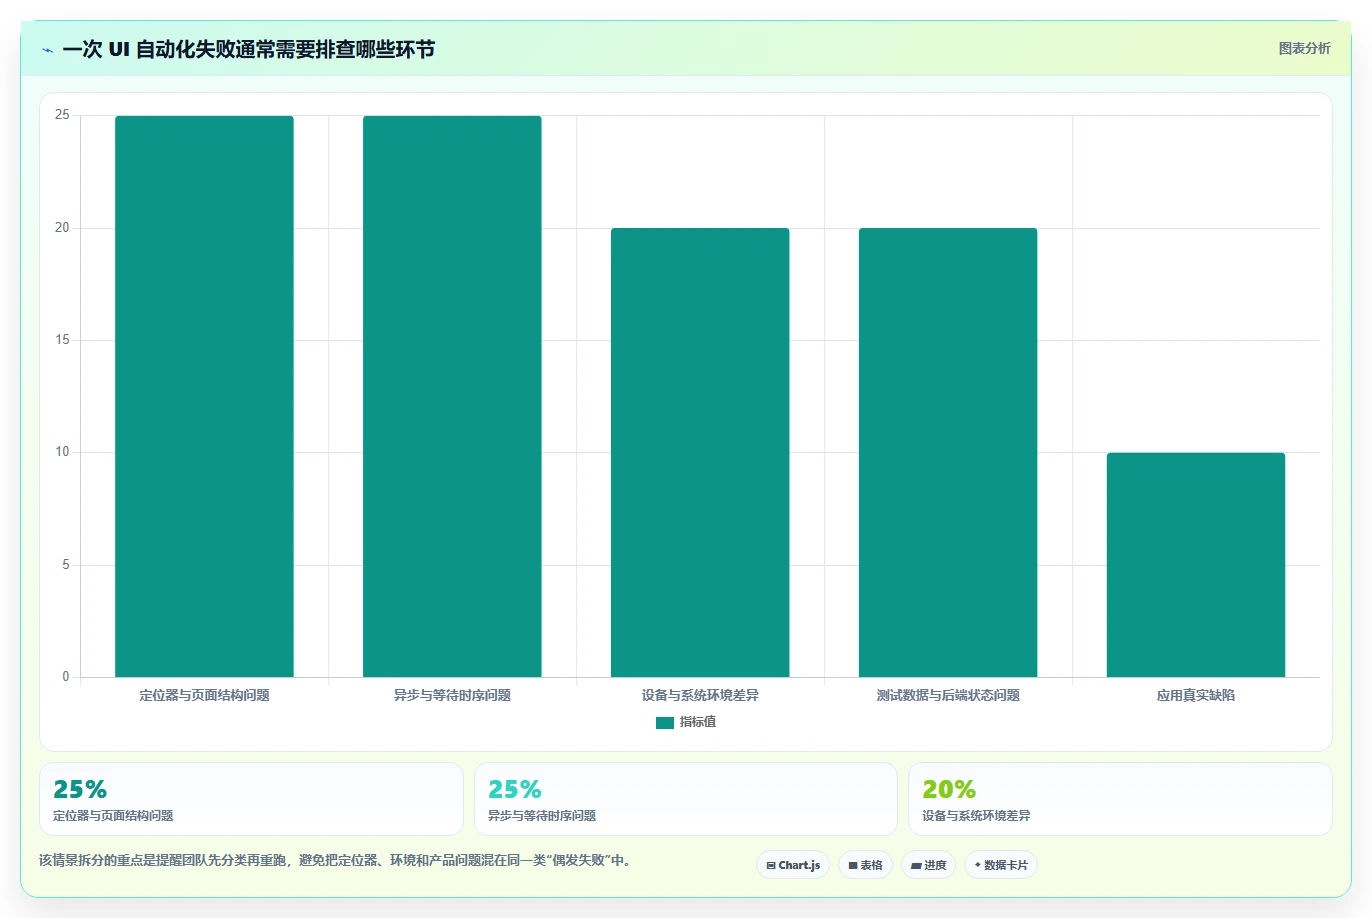Click the 进度 tag
The height and width of the screenshot is (918, 1372).
point(929,865)
